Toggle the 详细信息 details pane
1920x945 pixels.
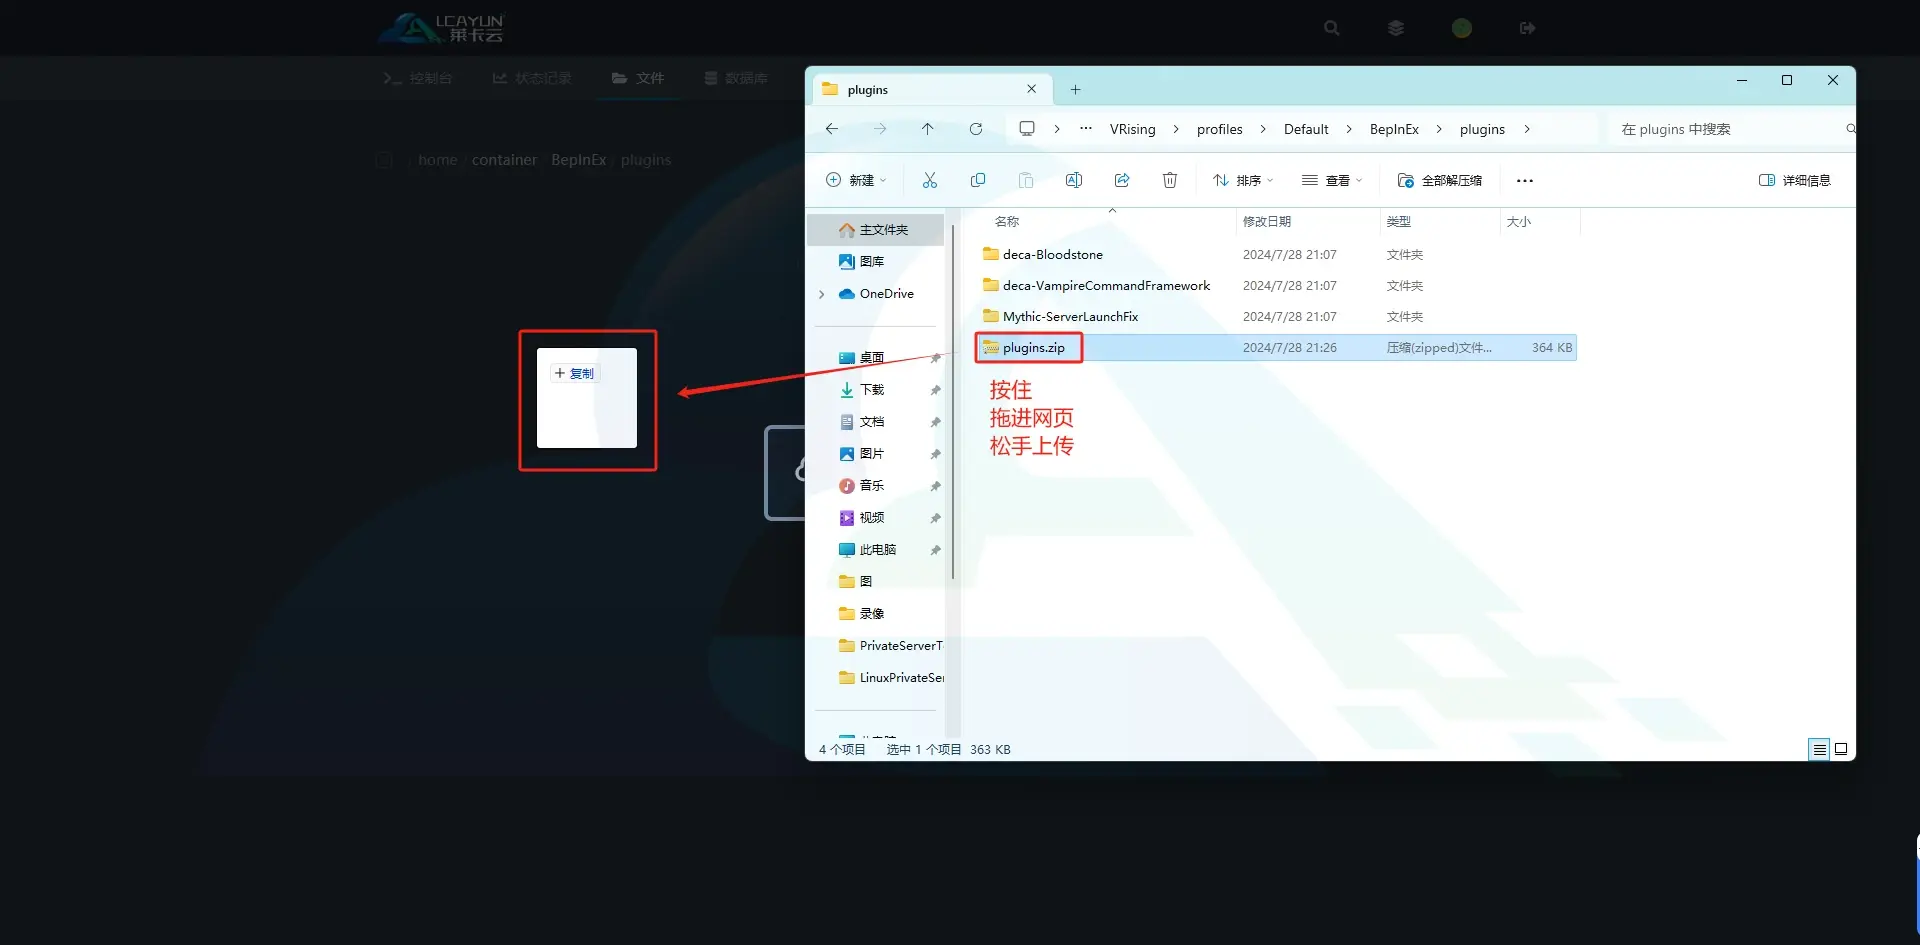tap(1794, 180)
